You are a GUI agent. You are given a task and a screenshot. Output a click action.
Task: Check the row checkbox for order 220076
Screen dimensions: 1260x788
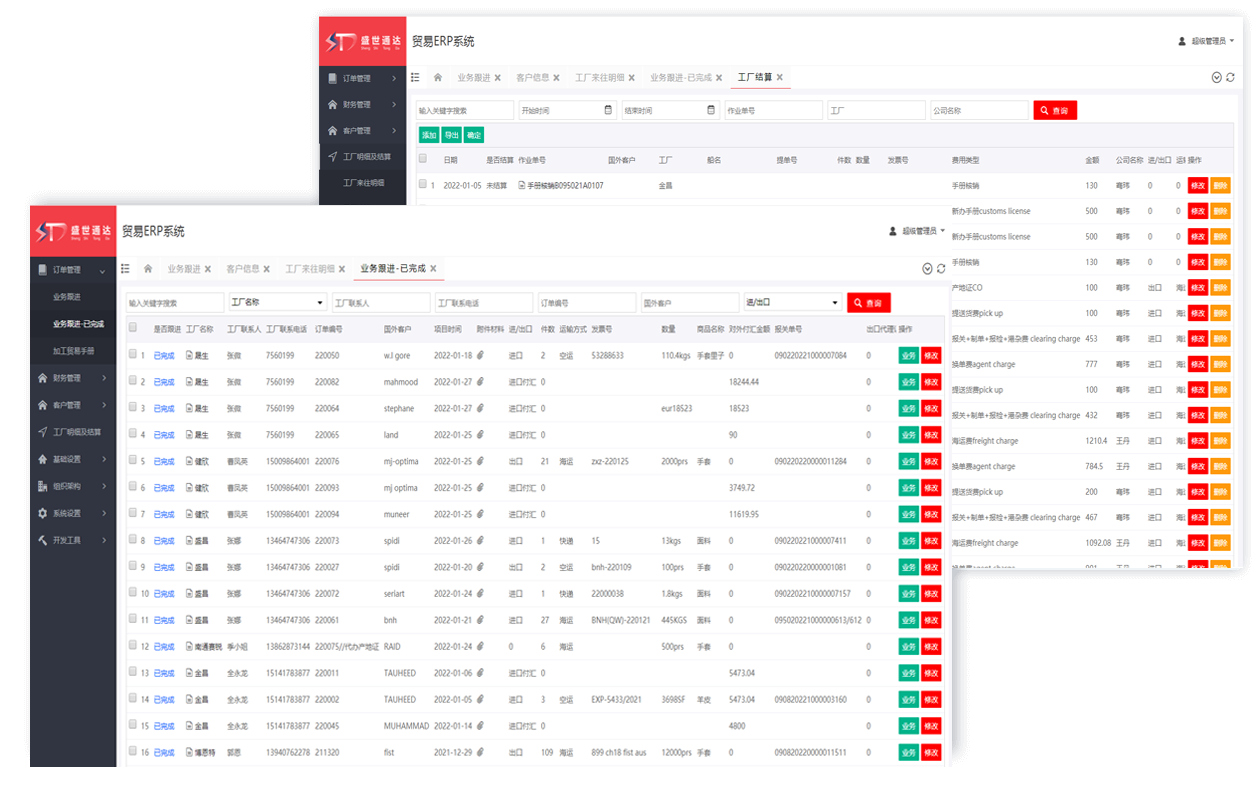coord(133,461)
